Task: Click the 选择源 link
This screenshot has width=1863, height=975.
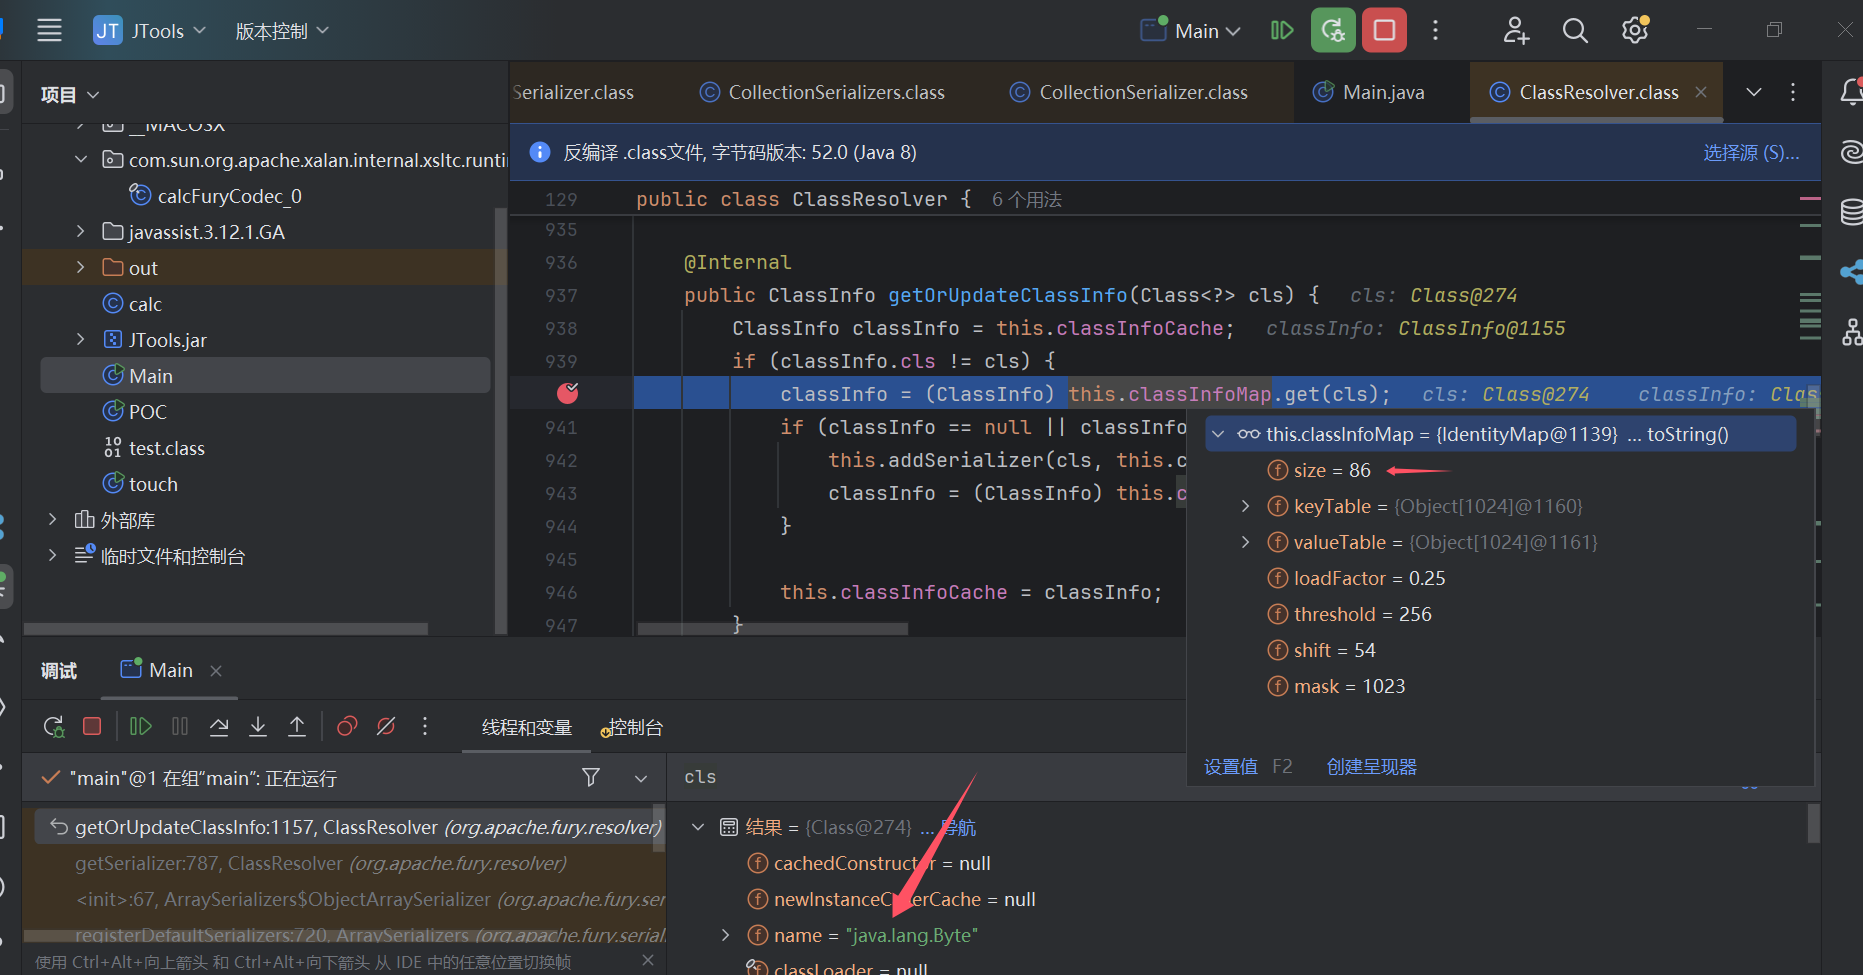Action: pyautogui.click(x=1751, y=153)
